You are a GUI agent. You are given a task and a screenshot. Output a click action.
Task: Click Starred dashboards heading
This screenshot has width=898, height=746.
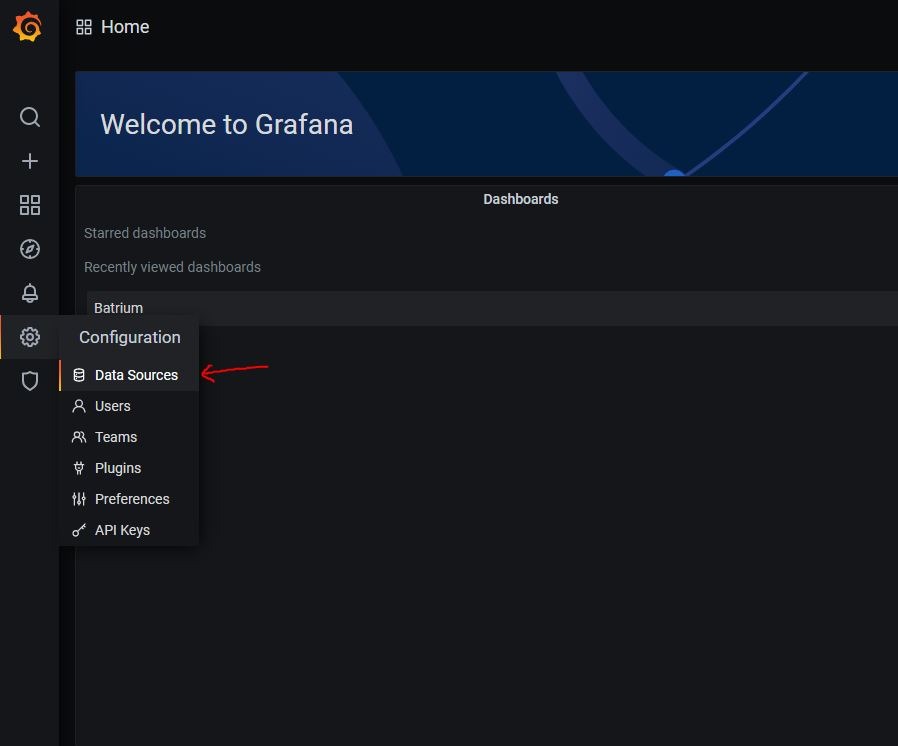145,233
